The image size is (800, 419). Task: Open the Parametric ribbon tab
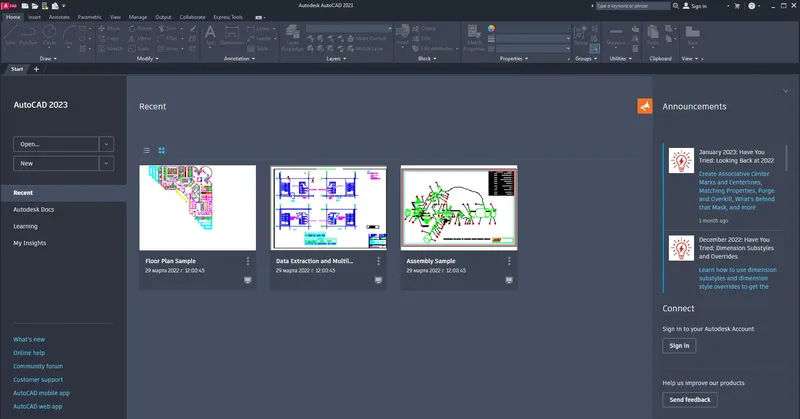coord(90,17)
